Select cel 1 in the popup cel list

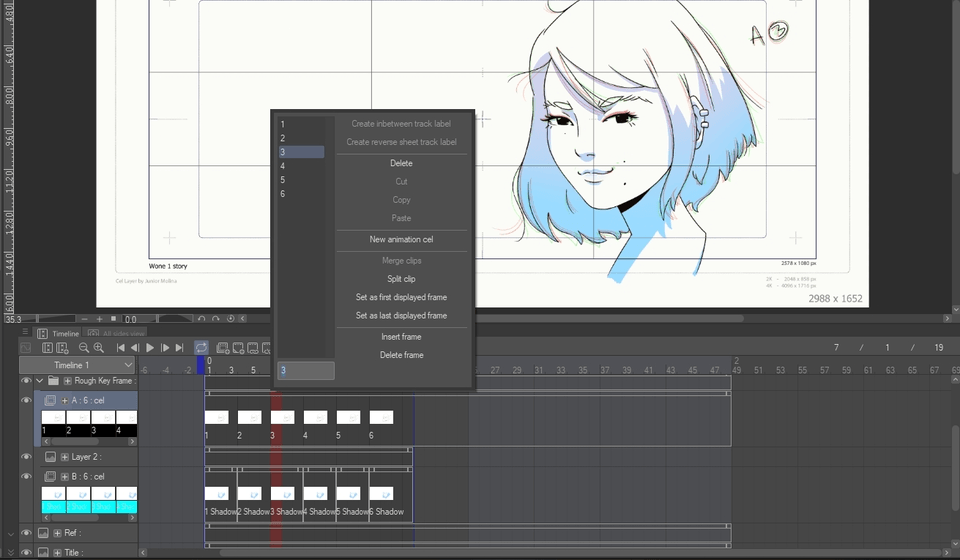(301, 124)
